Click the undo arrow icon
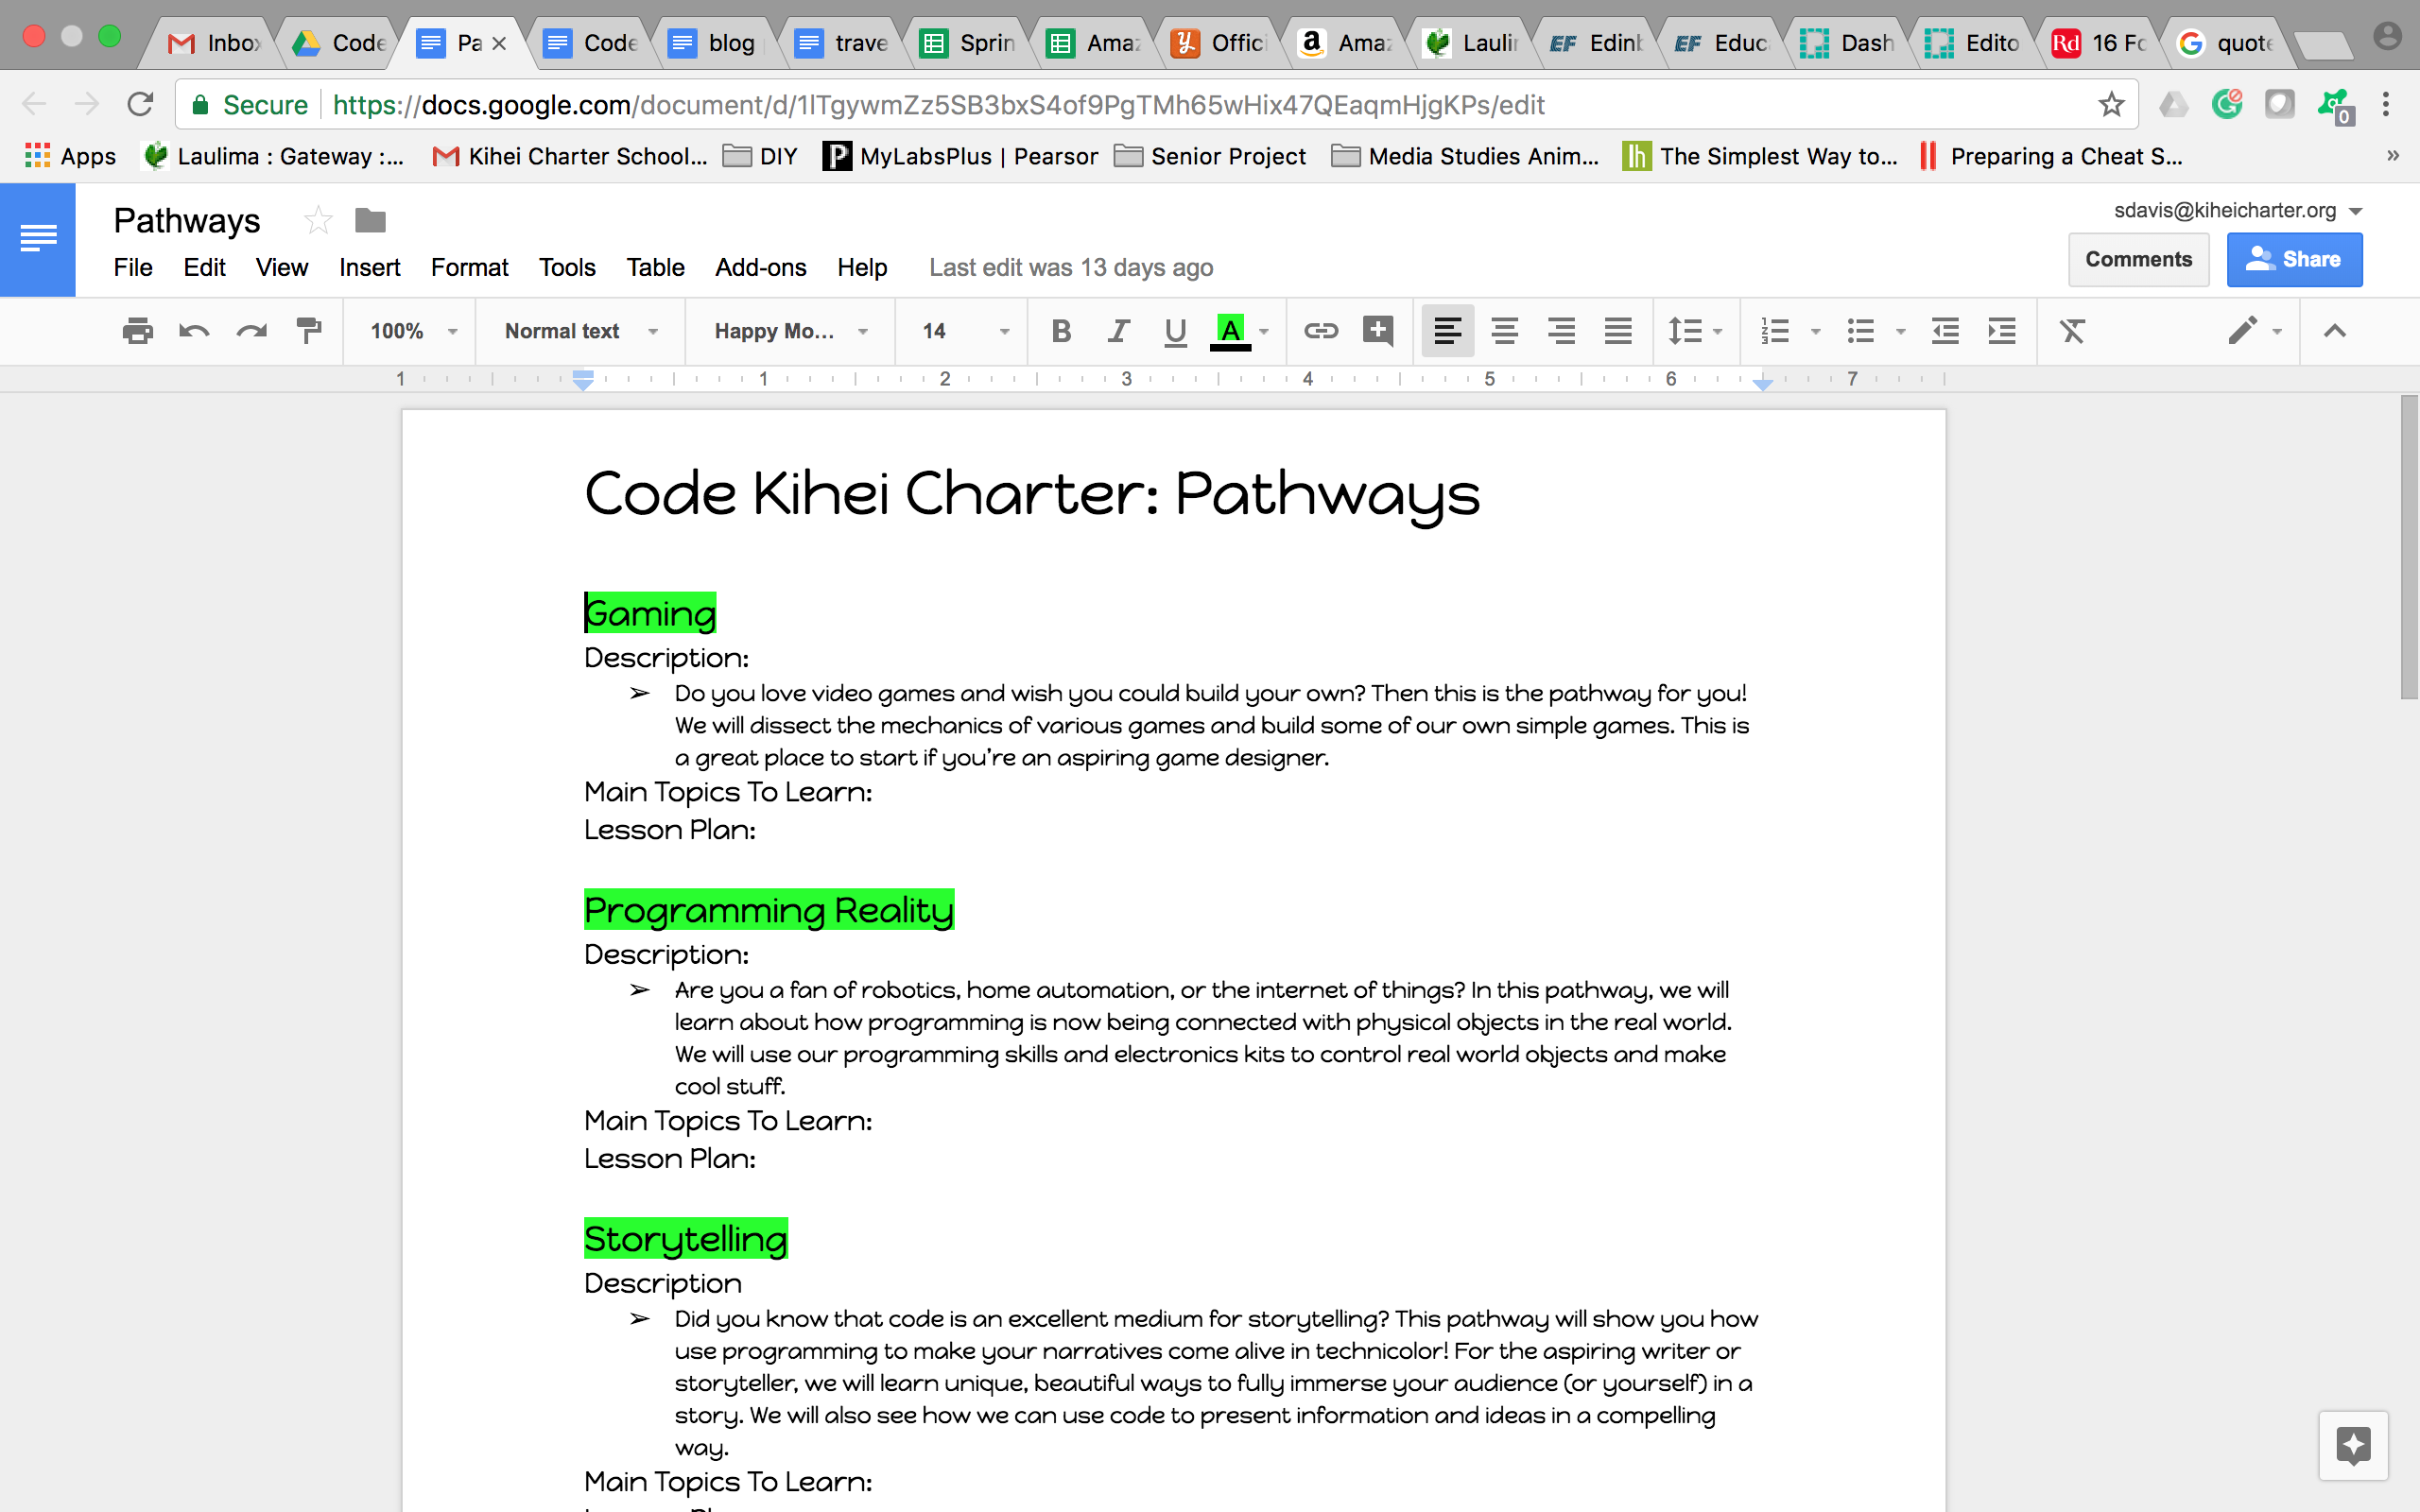The height and width of the screenshot is (1512, 2420). click(x=194, y=331)
